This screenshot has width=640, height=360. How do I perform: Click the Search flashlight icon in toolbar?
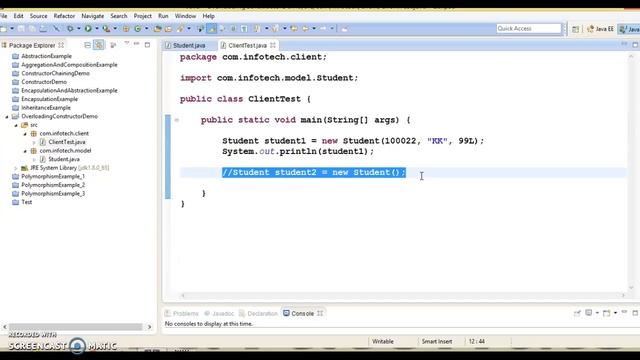(180, 29)
